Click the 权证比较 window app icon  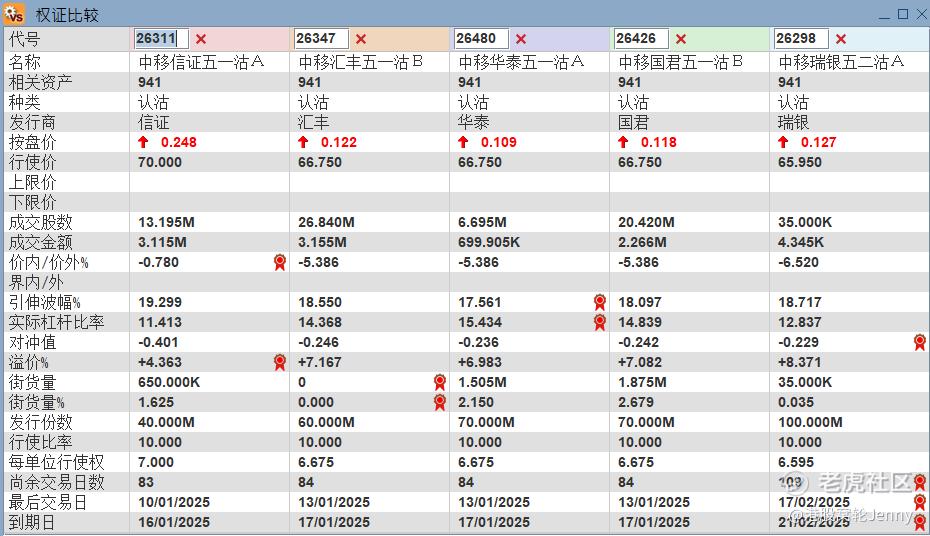pyautogui.click(x=14, y=14)
